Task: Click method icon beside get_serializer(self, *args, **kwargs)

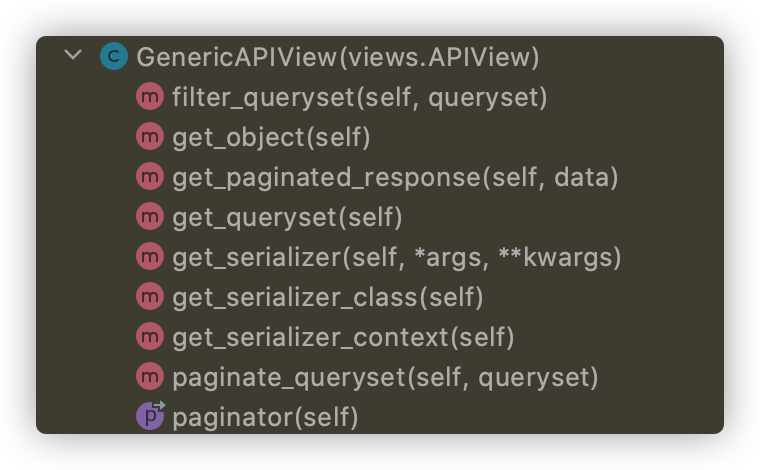Action: [150, 256]
